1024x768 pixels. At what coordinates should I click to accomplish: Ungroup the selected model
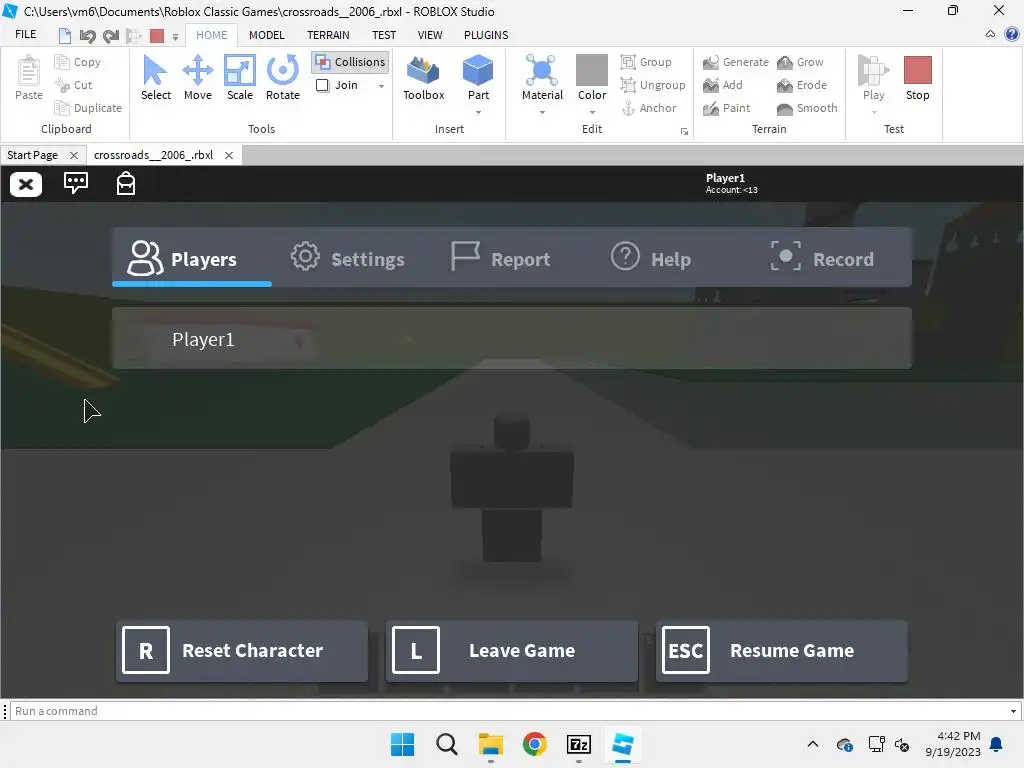click(653, 85)
